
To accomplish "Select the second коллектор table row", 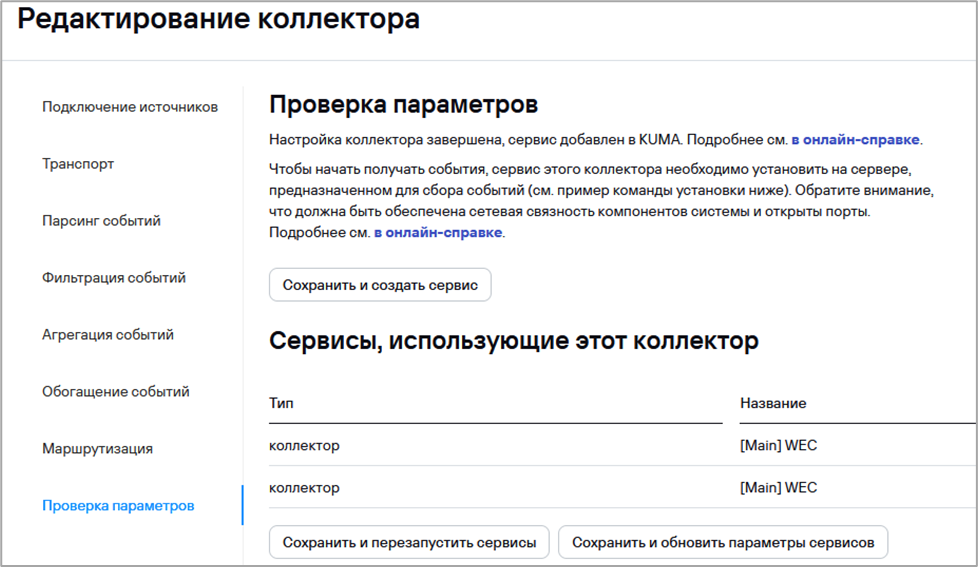I will tap(304, 488).
